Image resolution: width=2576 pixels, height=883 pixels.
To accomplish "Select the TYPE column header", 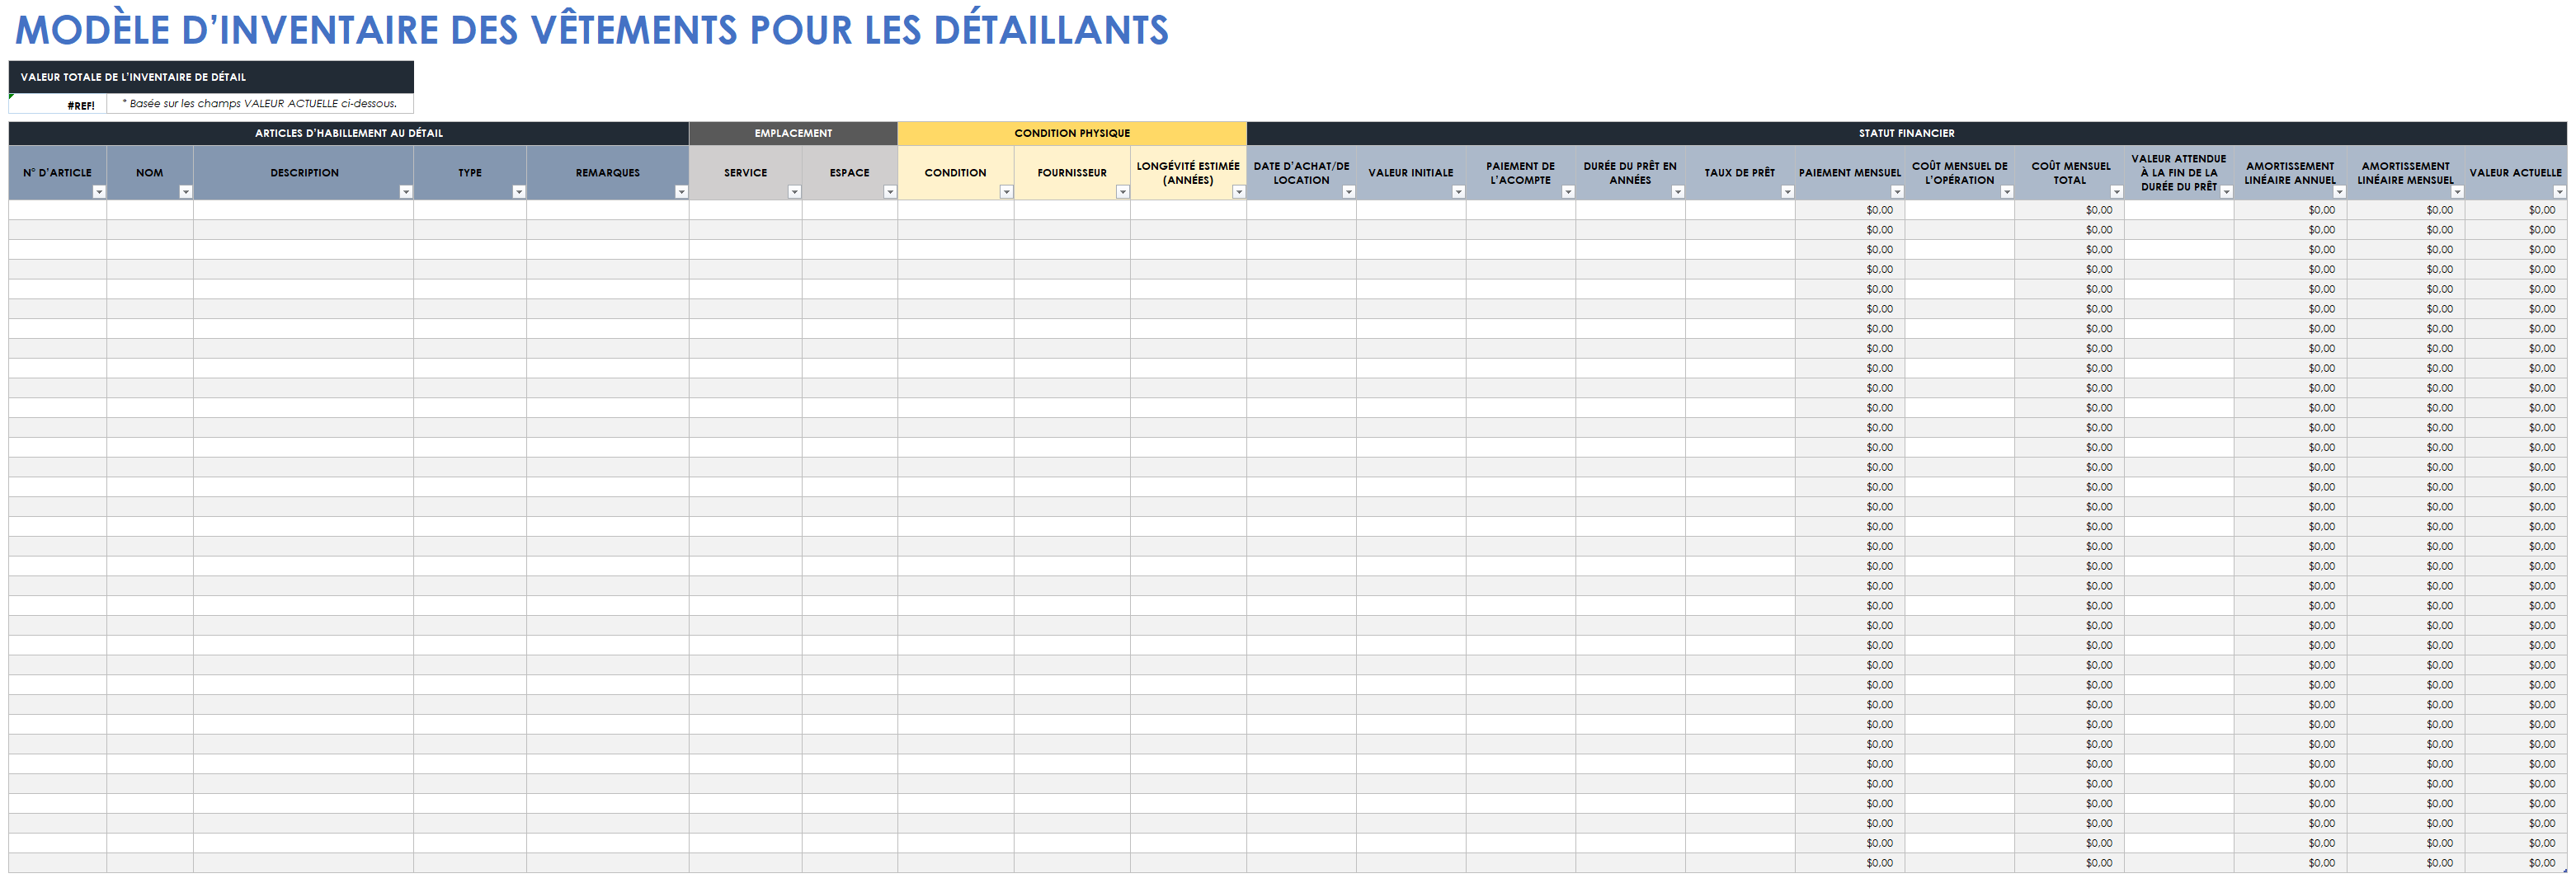I will (x=470, y=172).
